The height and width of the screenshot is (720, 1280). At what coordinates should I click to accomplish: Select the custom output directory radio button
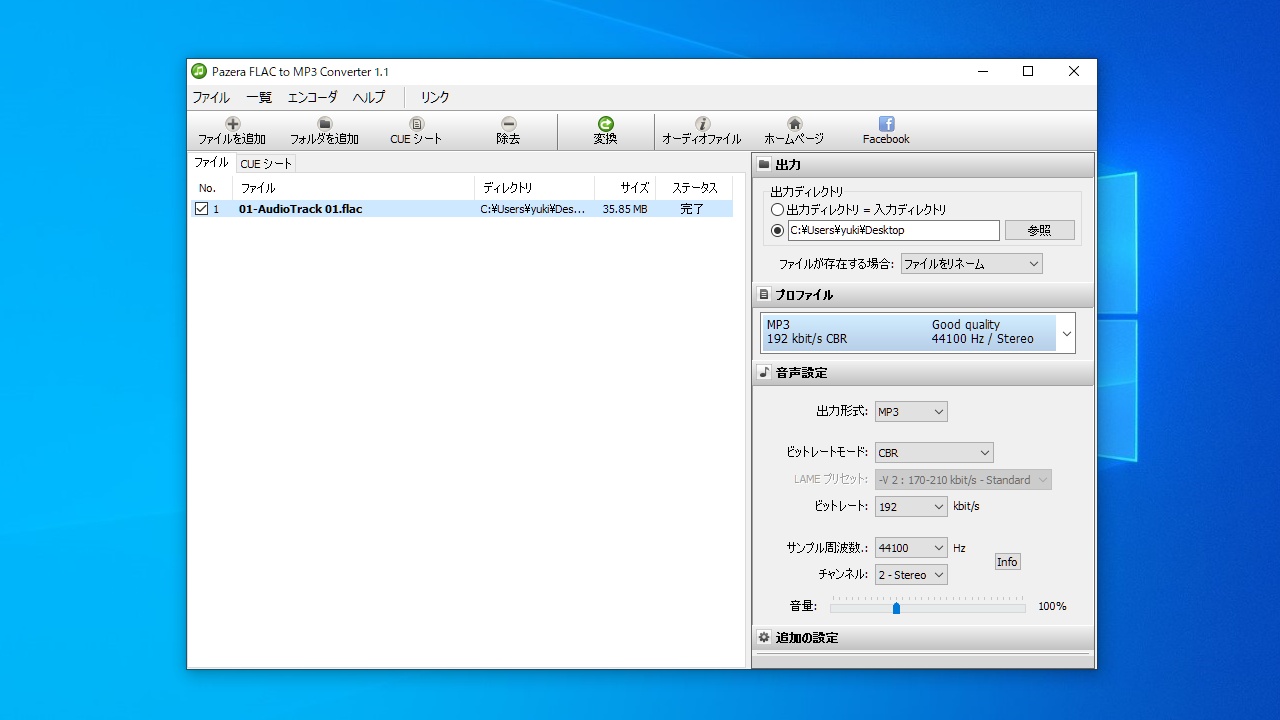pos(777,230)
